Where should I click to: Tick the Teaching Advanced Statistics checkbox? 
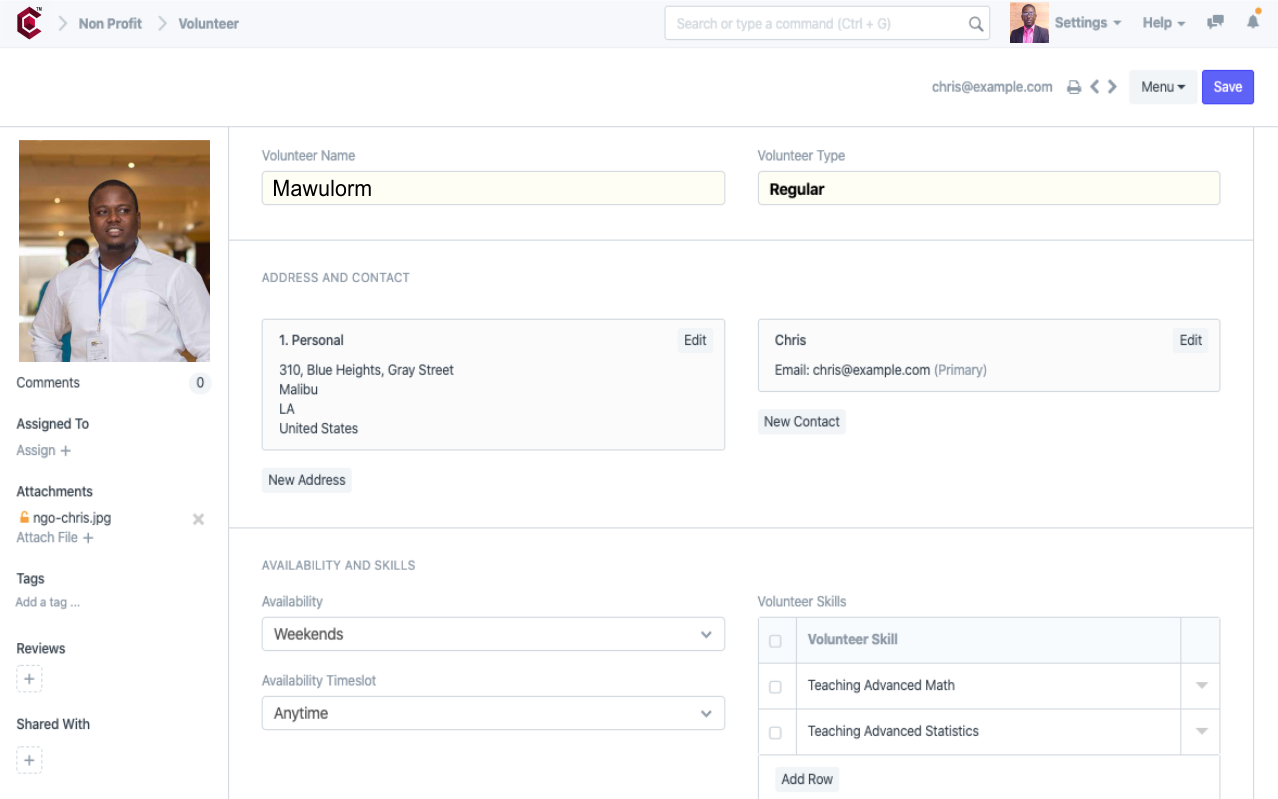[x=775, y=733]
